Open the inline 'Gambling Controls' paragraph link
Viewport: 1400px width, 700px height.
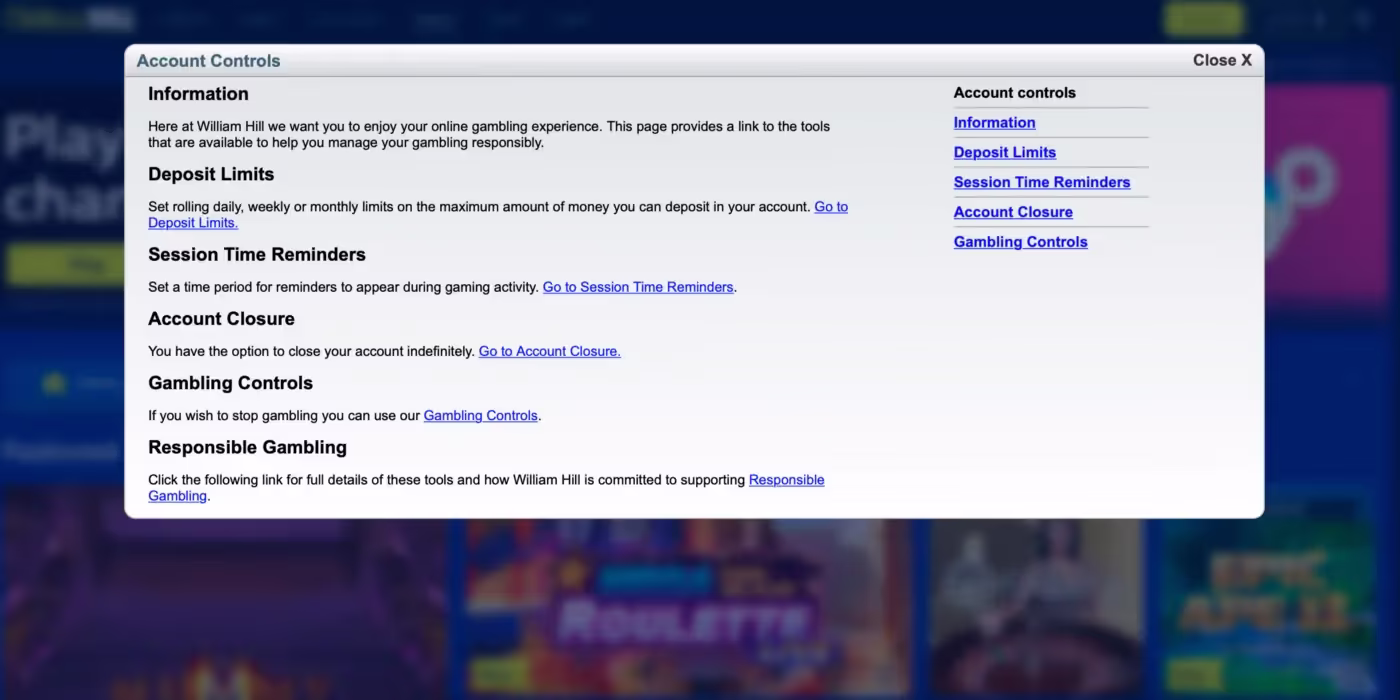click(x=480, y=415)
